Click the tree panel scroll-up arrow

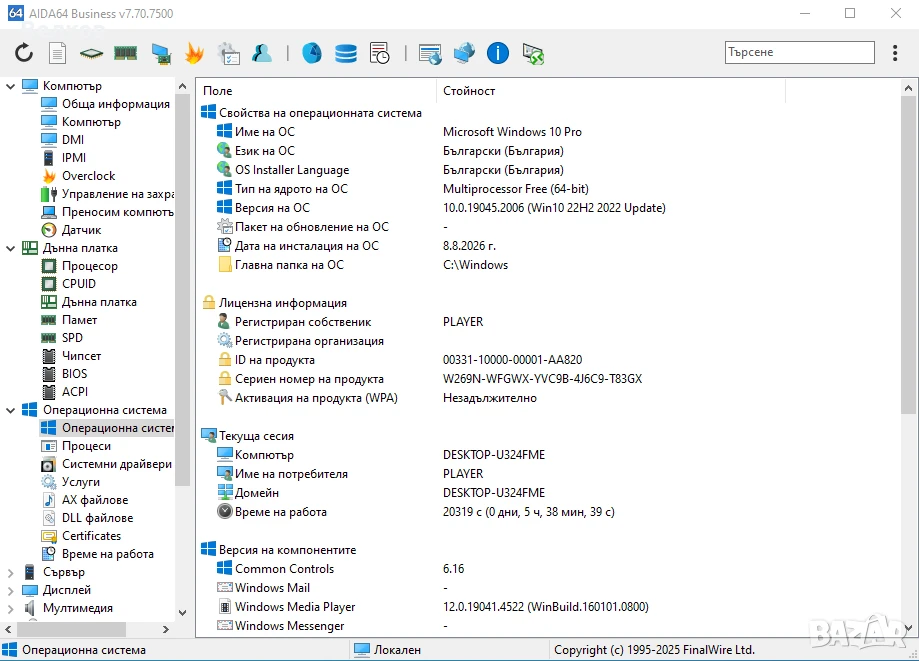(182, 86)
